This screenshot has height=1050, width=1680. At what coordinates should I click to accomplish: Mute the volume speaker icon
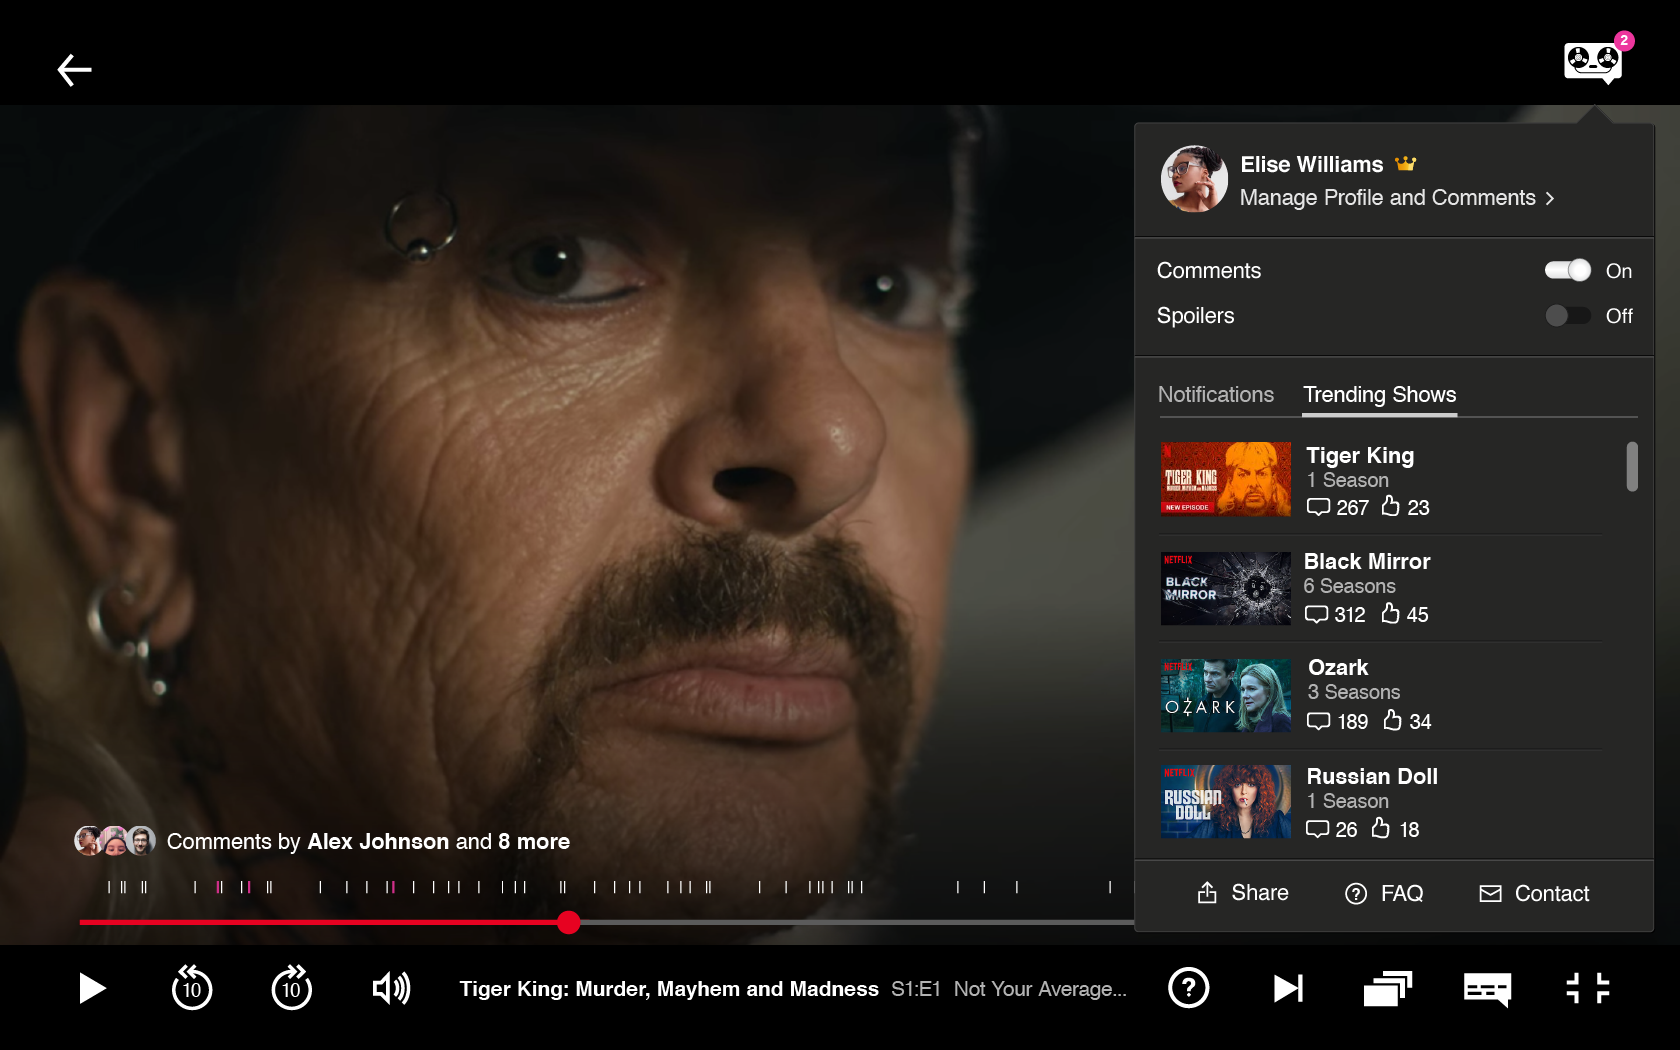click(x=391, y=989)
